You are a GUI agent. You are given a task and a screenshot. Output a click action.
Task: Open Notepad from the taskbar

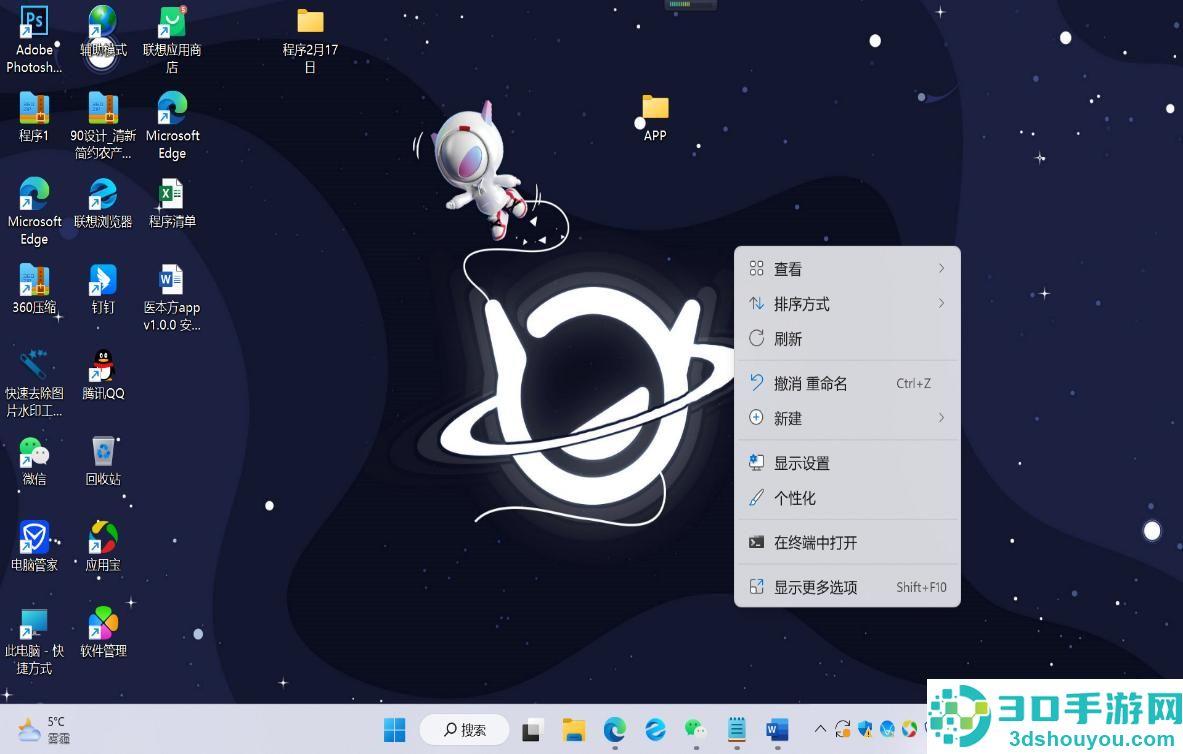click(x=736, y=730)
